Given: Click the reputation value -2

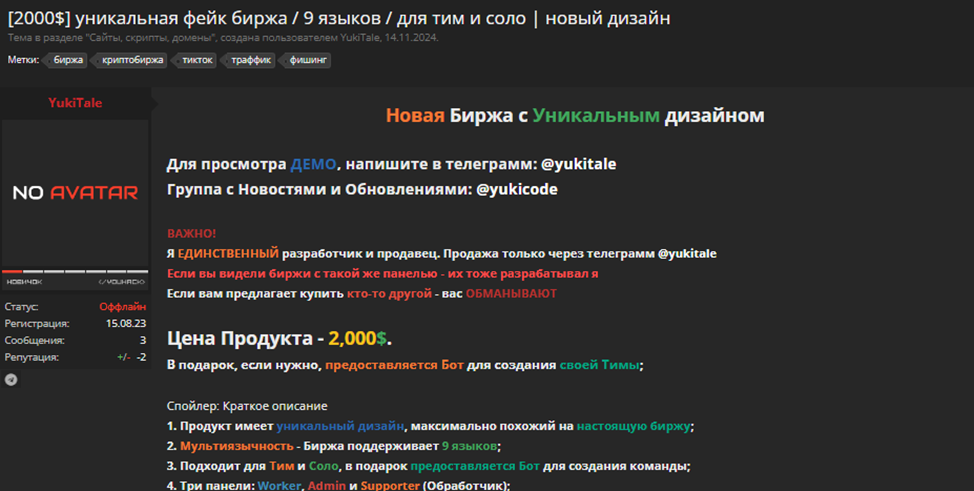Looking at the screenshot, I should [142, 357].
